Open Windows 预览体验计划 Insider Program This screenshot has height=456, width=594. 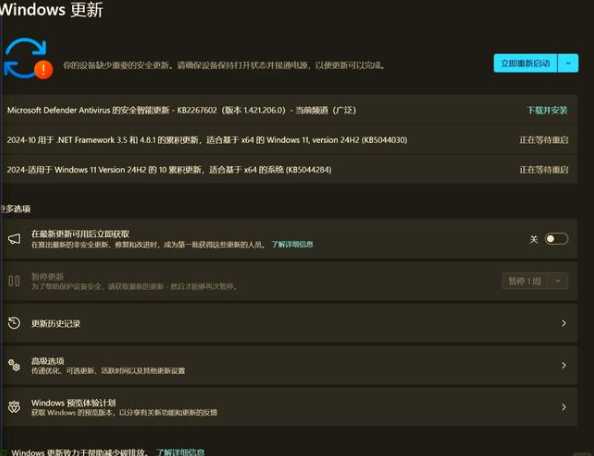coord(289,407)
